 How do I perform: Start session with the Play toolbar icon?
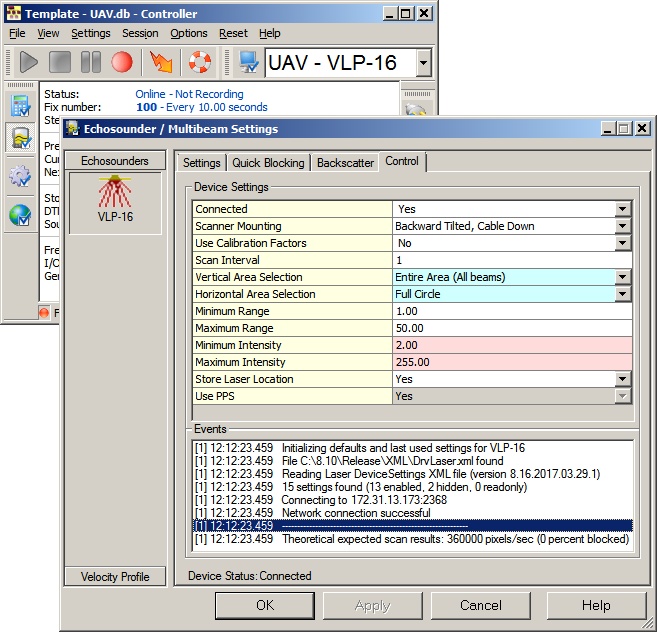tap(29, 62)
